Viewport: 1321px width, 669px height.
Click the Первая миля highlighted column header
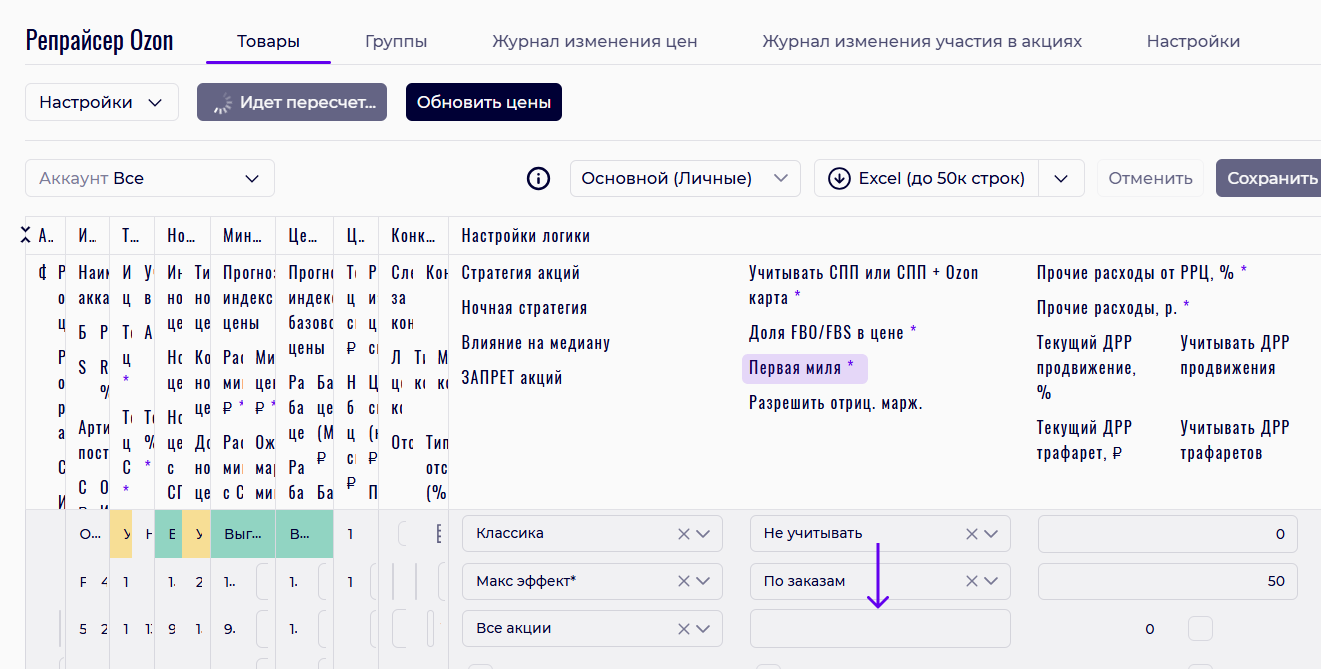tap(804, 368)
